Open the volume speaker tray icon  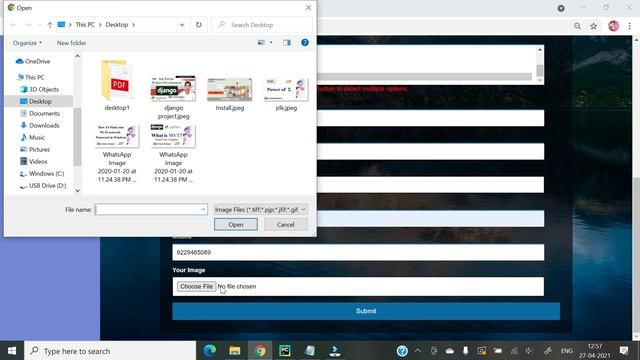[x=529, y=351]
